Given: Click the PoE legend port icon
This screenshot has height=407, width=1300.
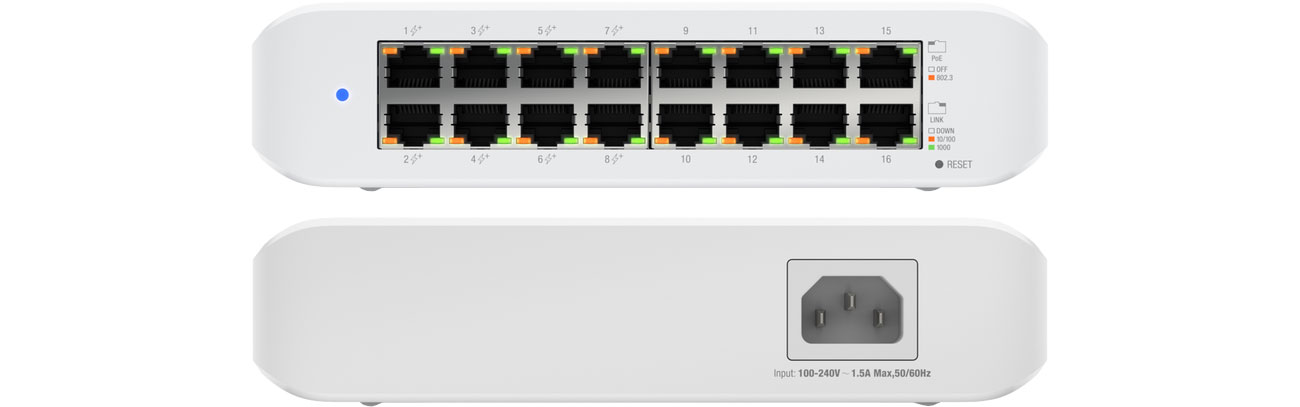Looking at the screenshot, I should coord(937,46).
